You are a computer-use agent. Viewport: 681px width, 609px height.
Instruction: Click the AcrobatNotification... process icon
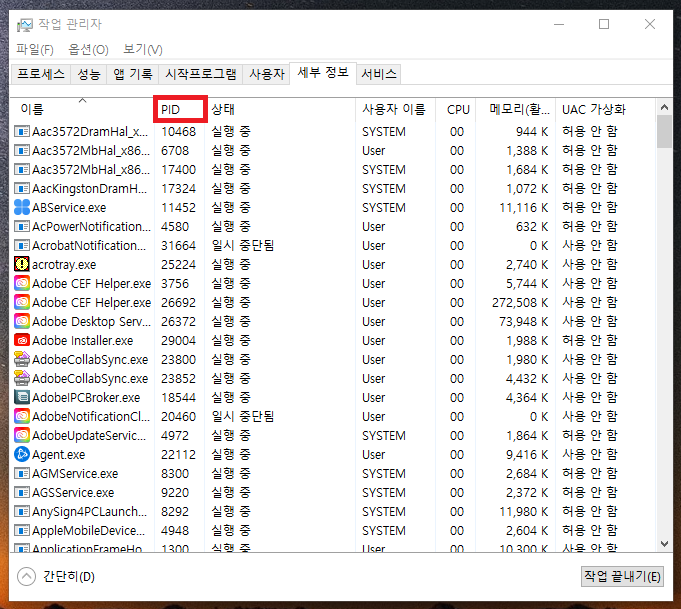(22, 245)
